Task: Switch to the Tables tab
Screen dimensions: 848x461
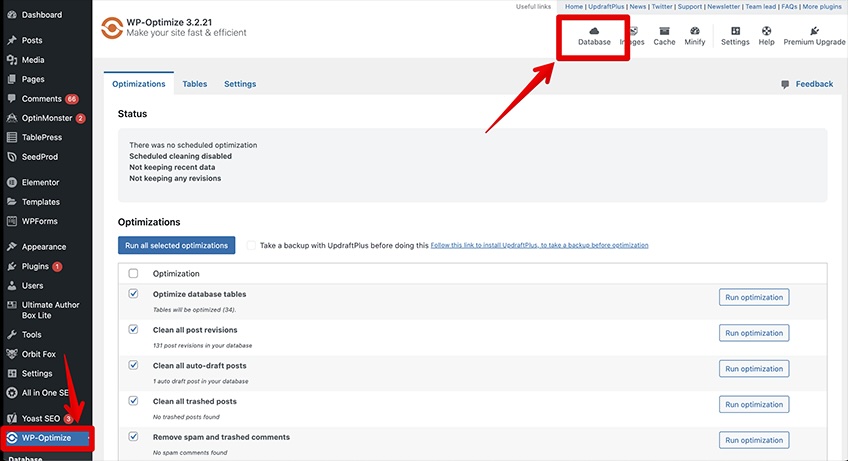Action: 195,84
